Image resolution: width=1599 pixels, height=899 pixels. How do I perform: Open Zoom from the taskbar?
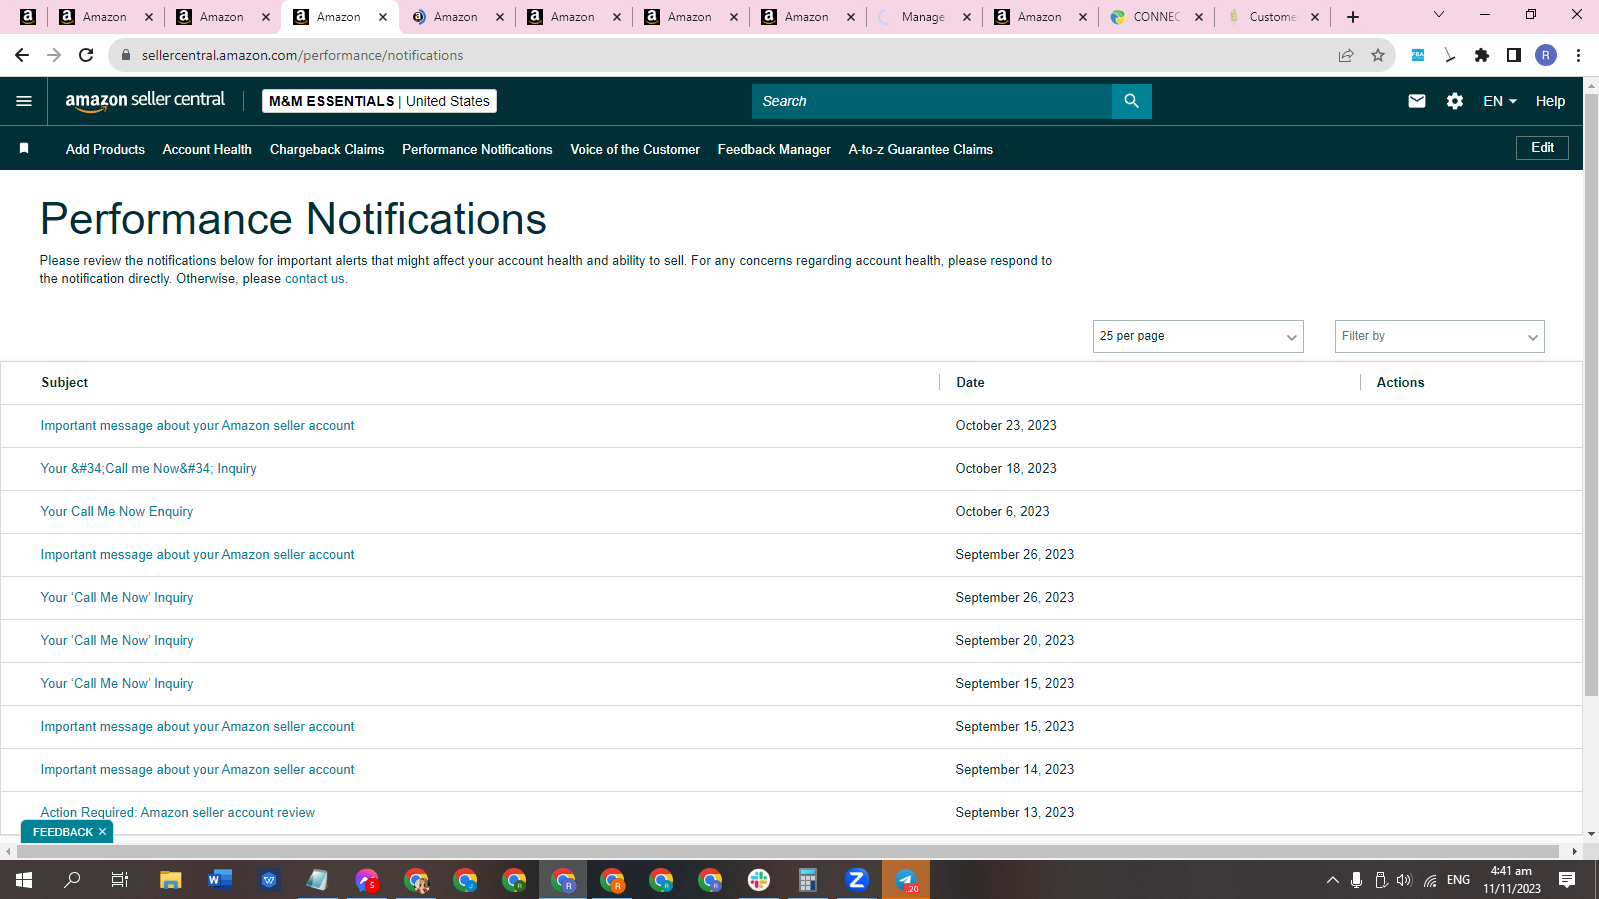[857, 880]
